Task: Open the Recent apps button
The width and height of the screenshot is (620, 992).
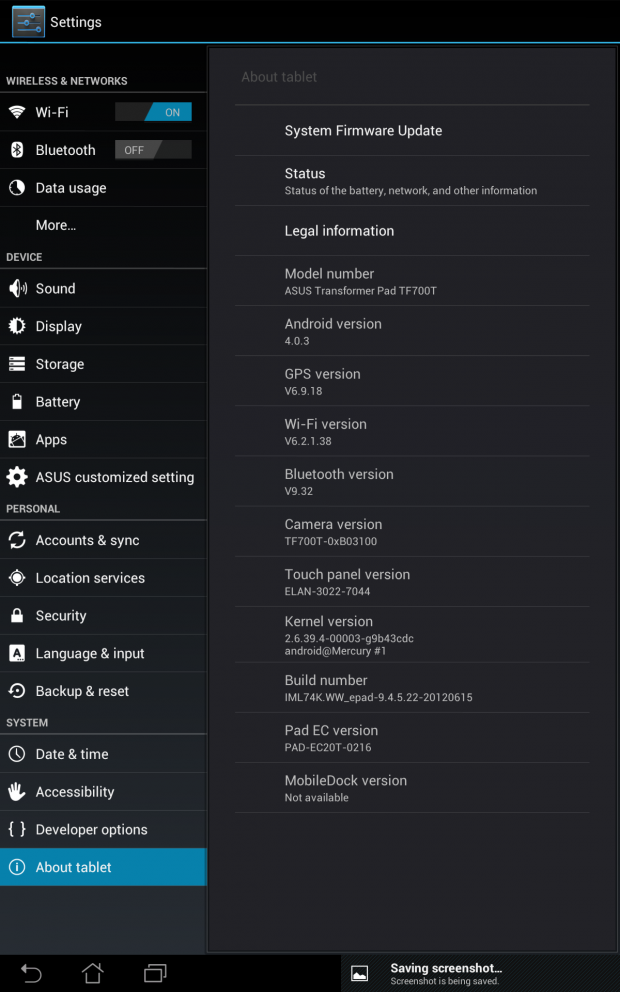Action: 155,973
